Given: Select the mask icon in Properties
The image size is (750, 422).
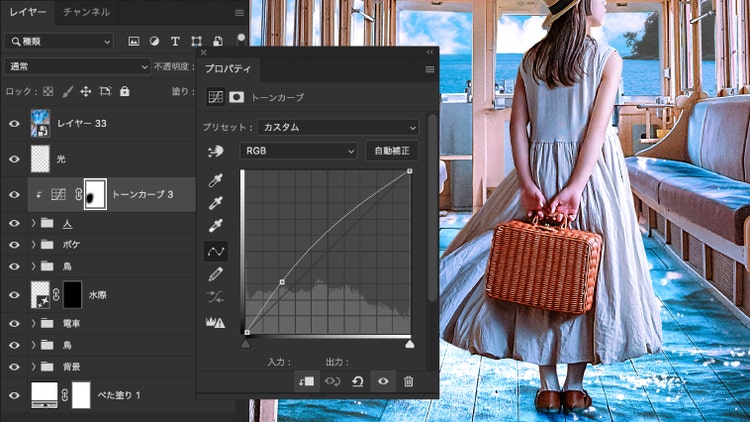Looking at the screenshot, I should click(236, 97).
